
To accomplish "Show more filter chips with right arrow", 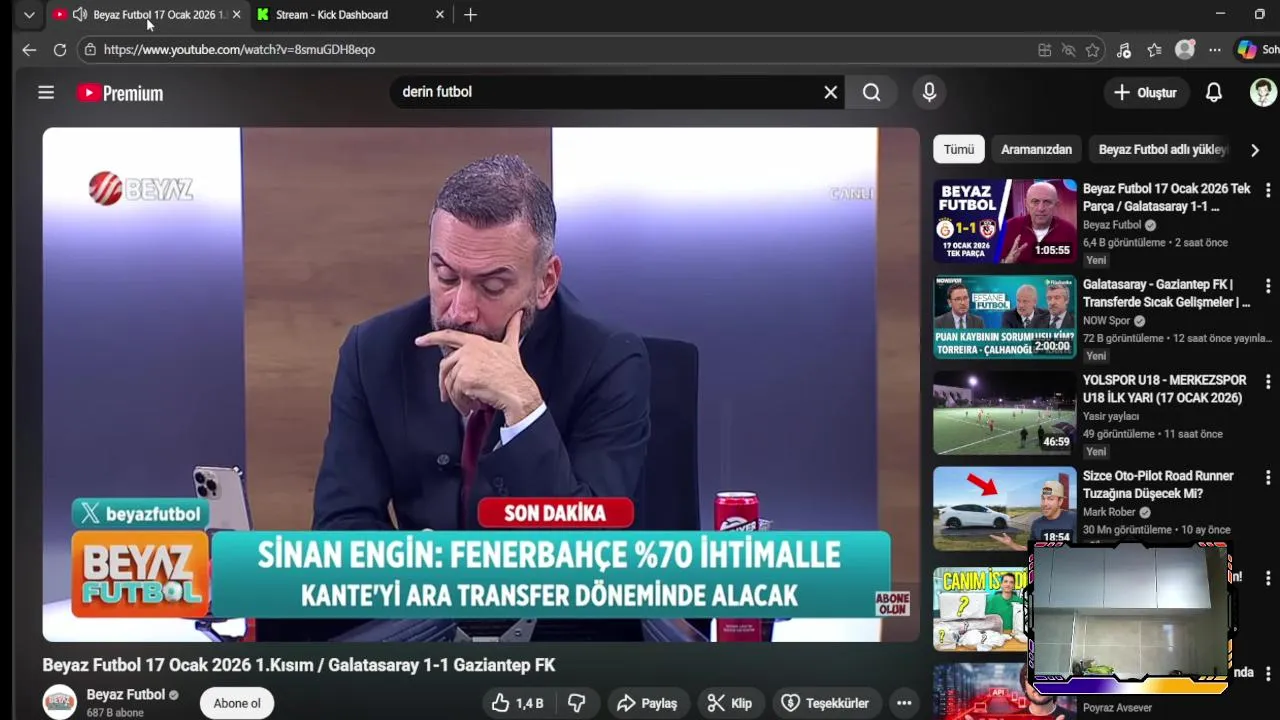I will click(1255, 150).
